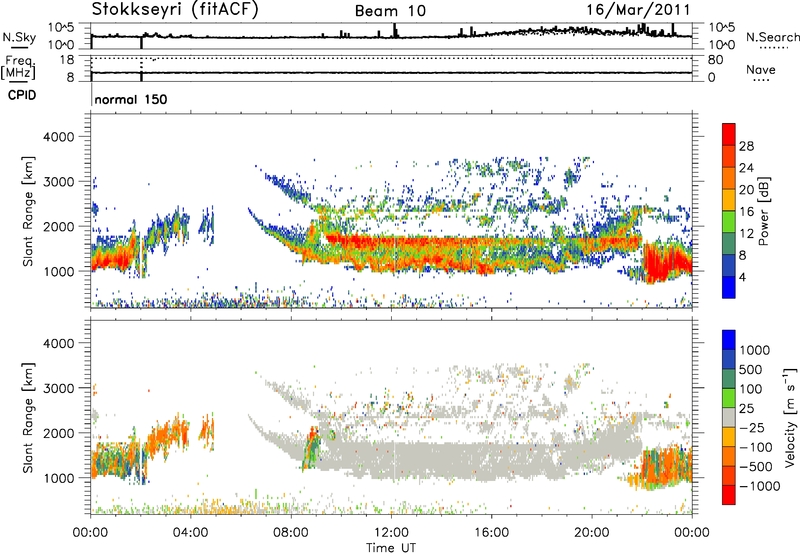The width and height of the screenshot is (800, 554).
Task: Click the 'normal 150' CPID text
Action: click(x=131, y=99)
